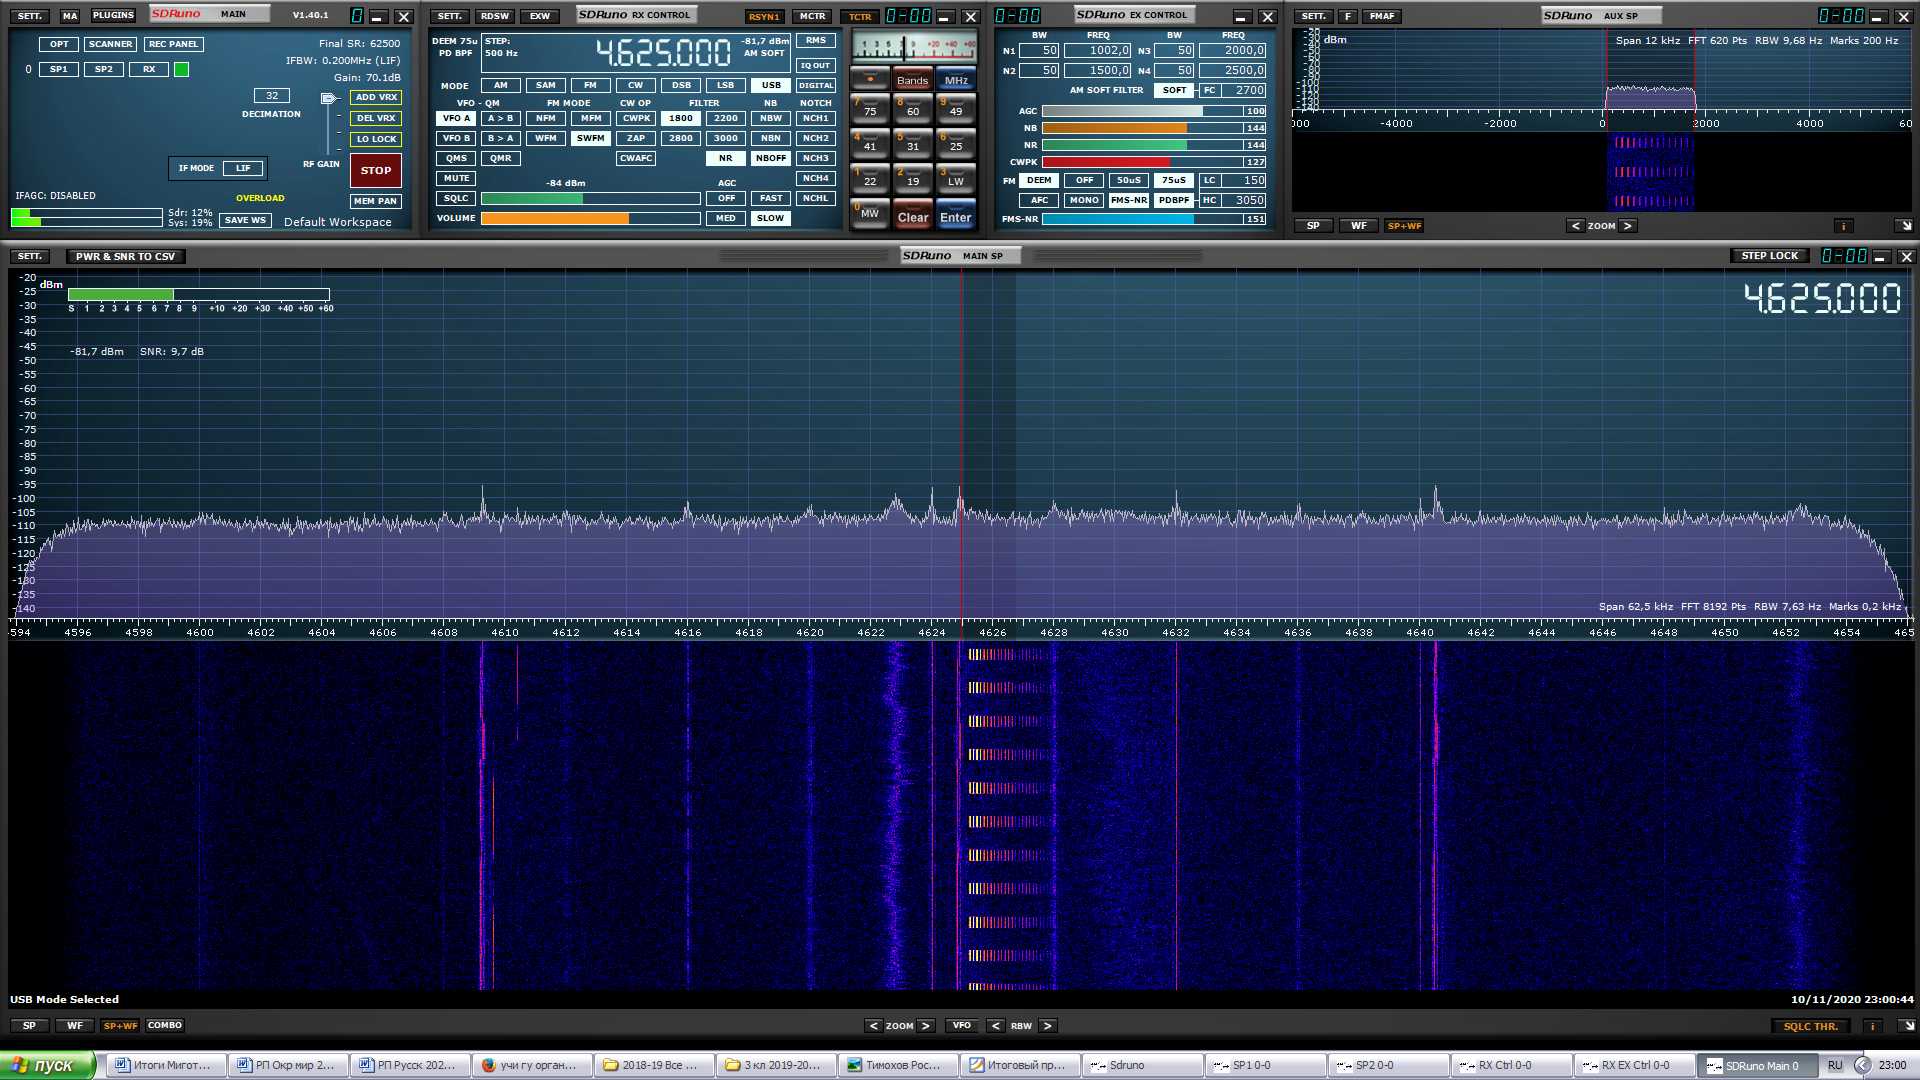Viewport: 1920px width, 1080px height.
Task: Switch Main SP to the SP+WF view
Action: pyautogui.click(x=121, y=1026)
